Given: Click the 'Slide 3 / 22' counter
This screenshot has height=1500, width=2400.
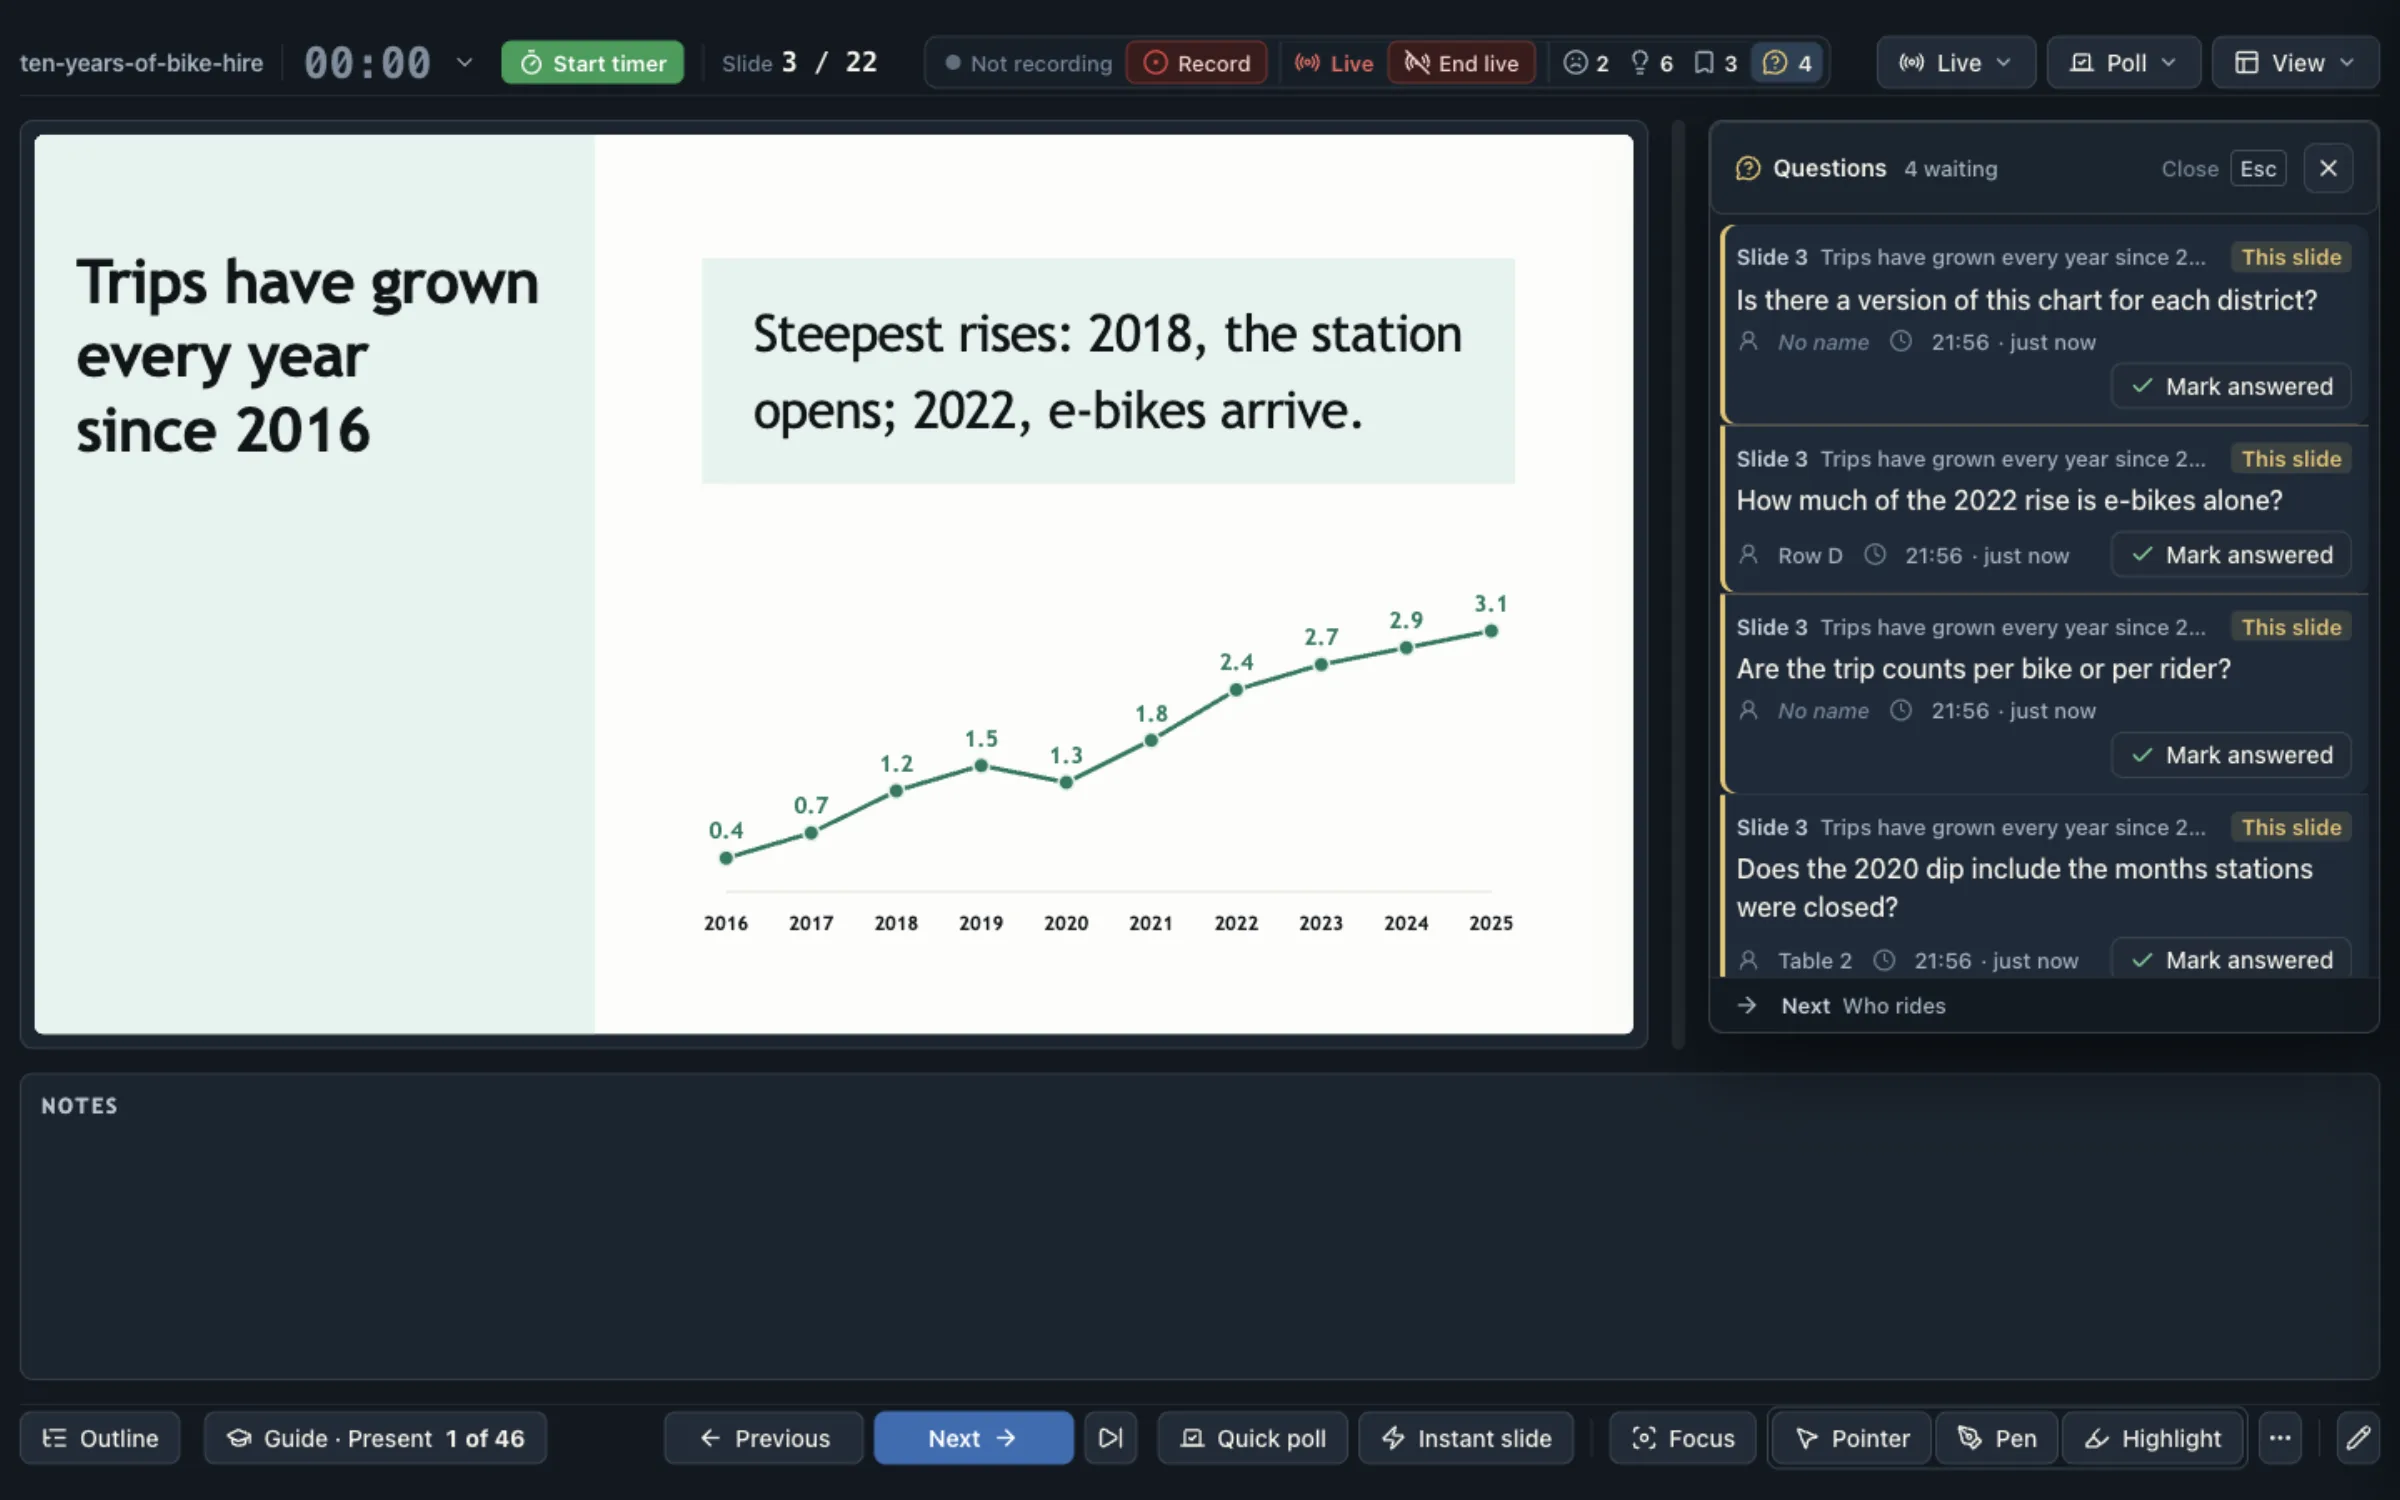Looking at the screenshot, I should [x=799, y=63].
